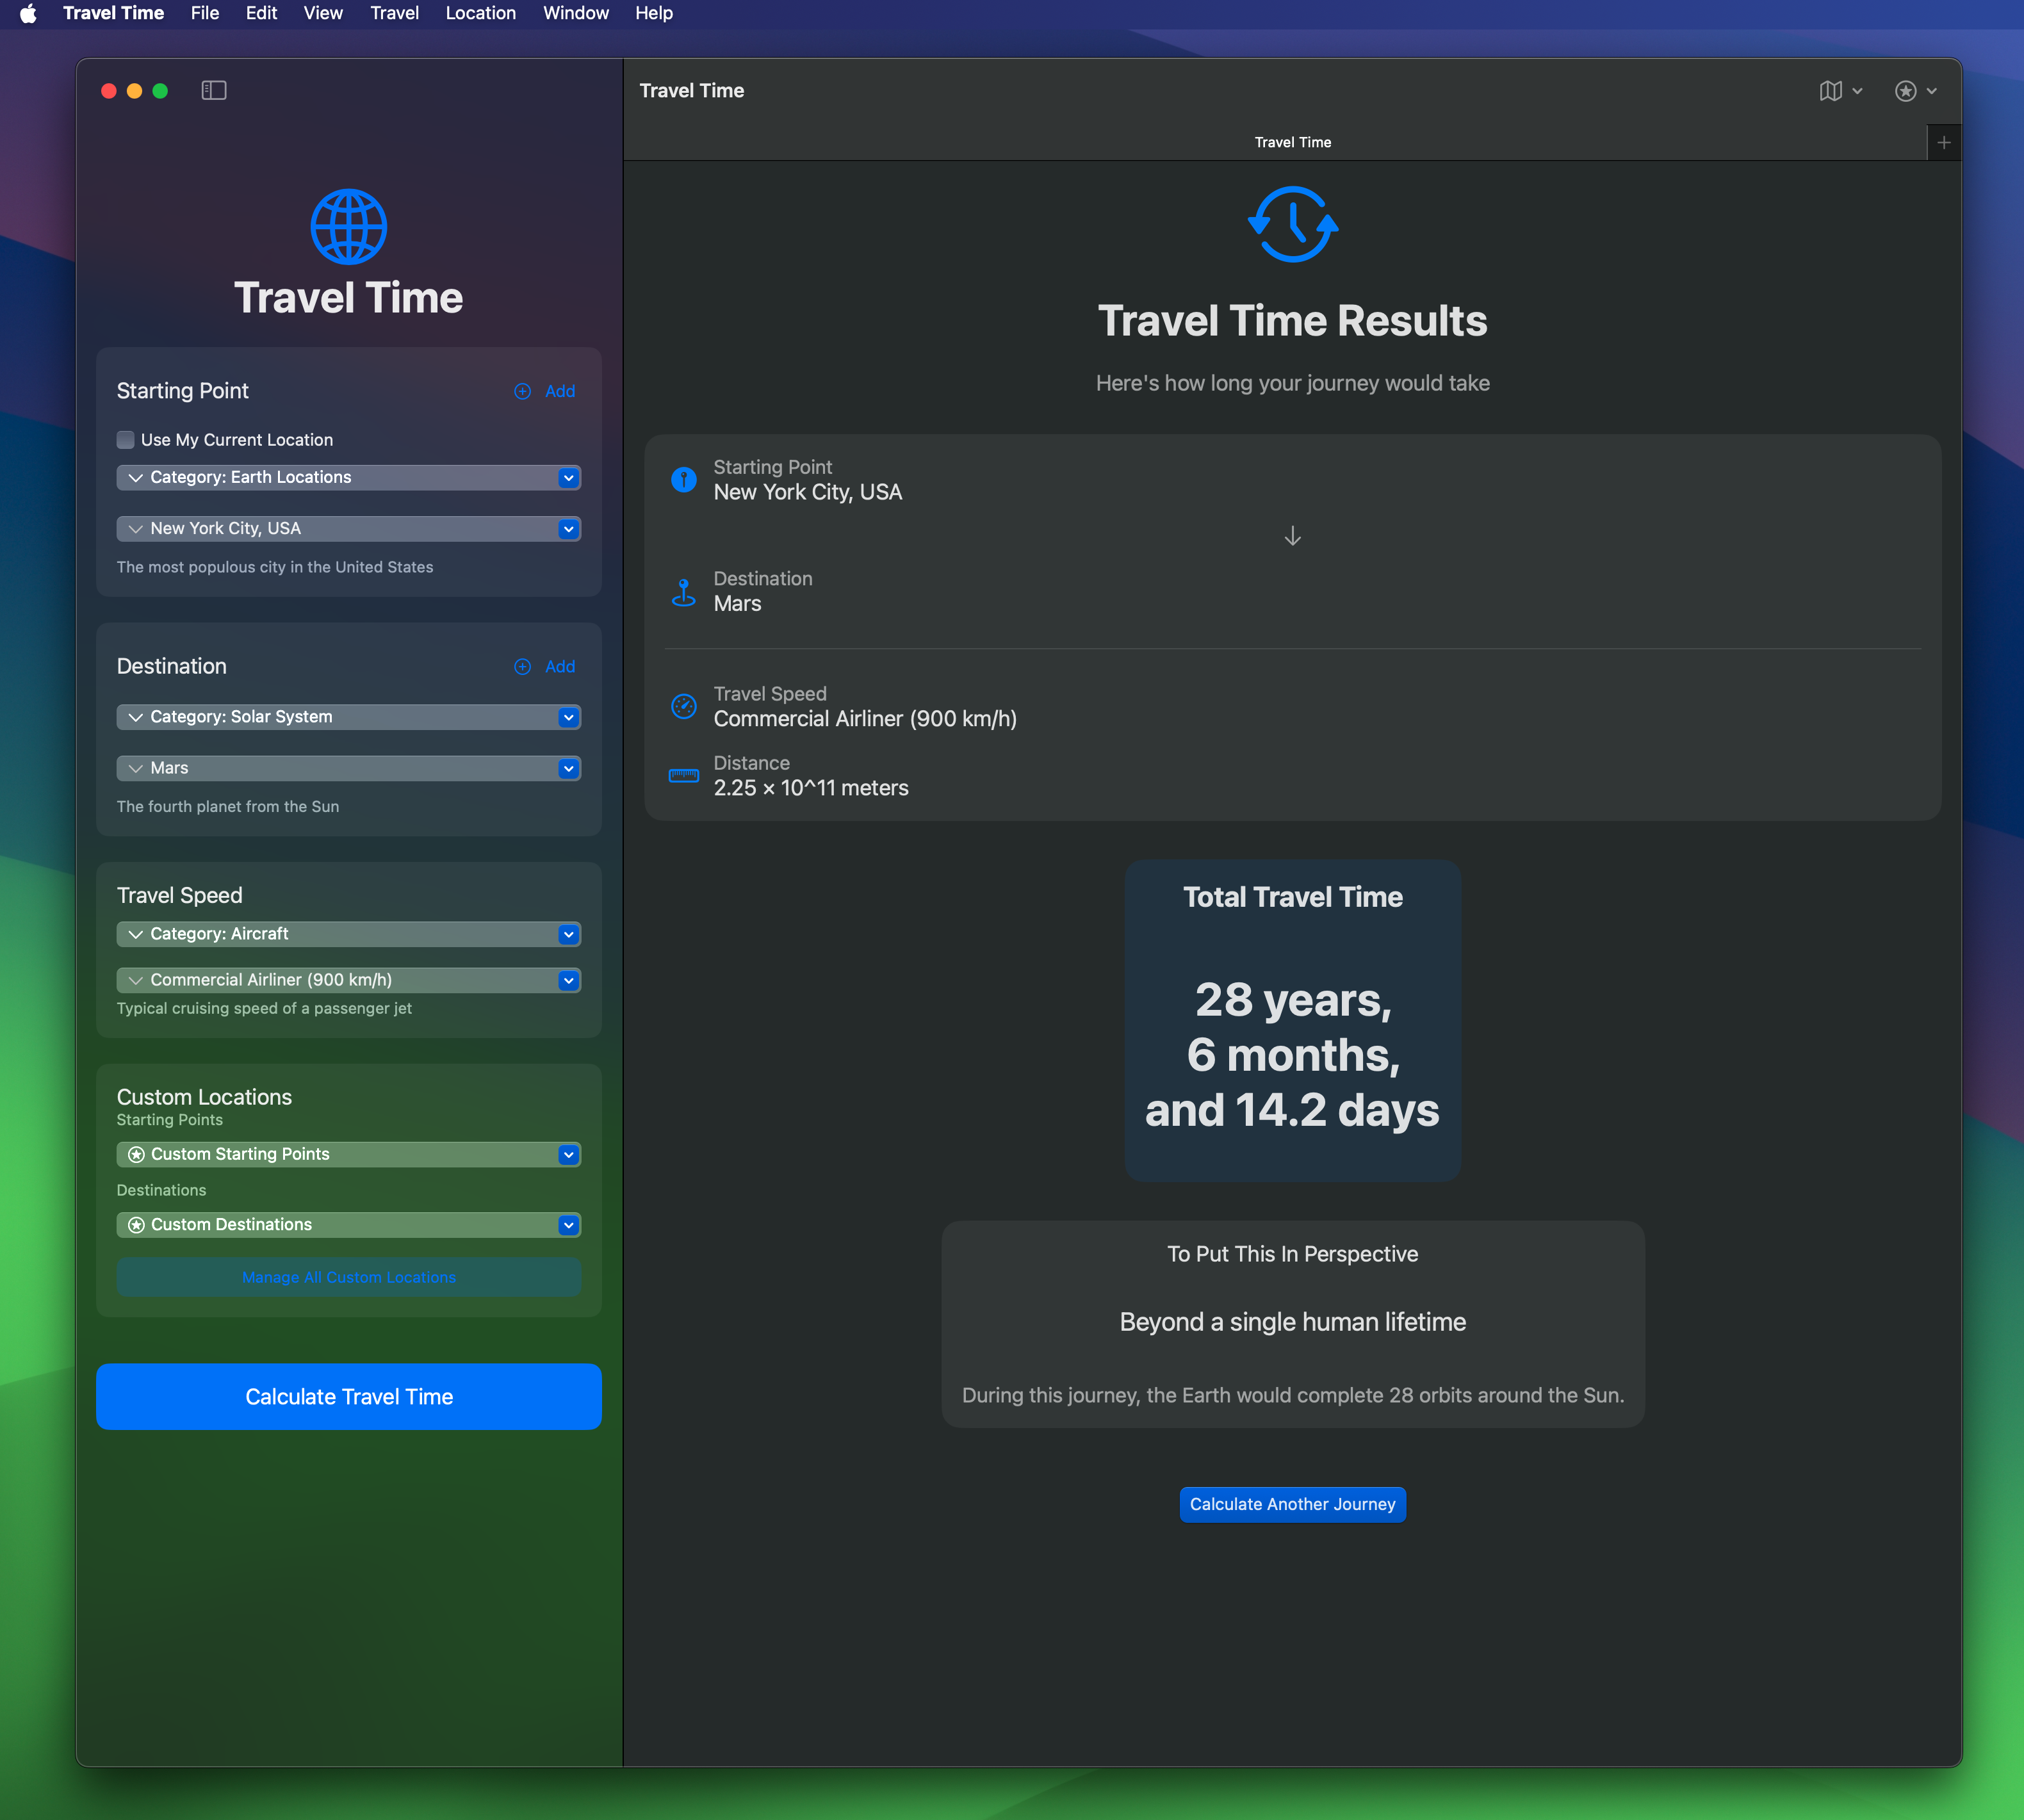Viewport: 2024px width, 1820px height.
Task: Open the Location menu in menu bar
Action: pyautogui.click(x=480, y=13)
